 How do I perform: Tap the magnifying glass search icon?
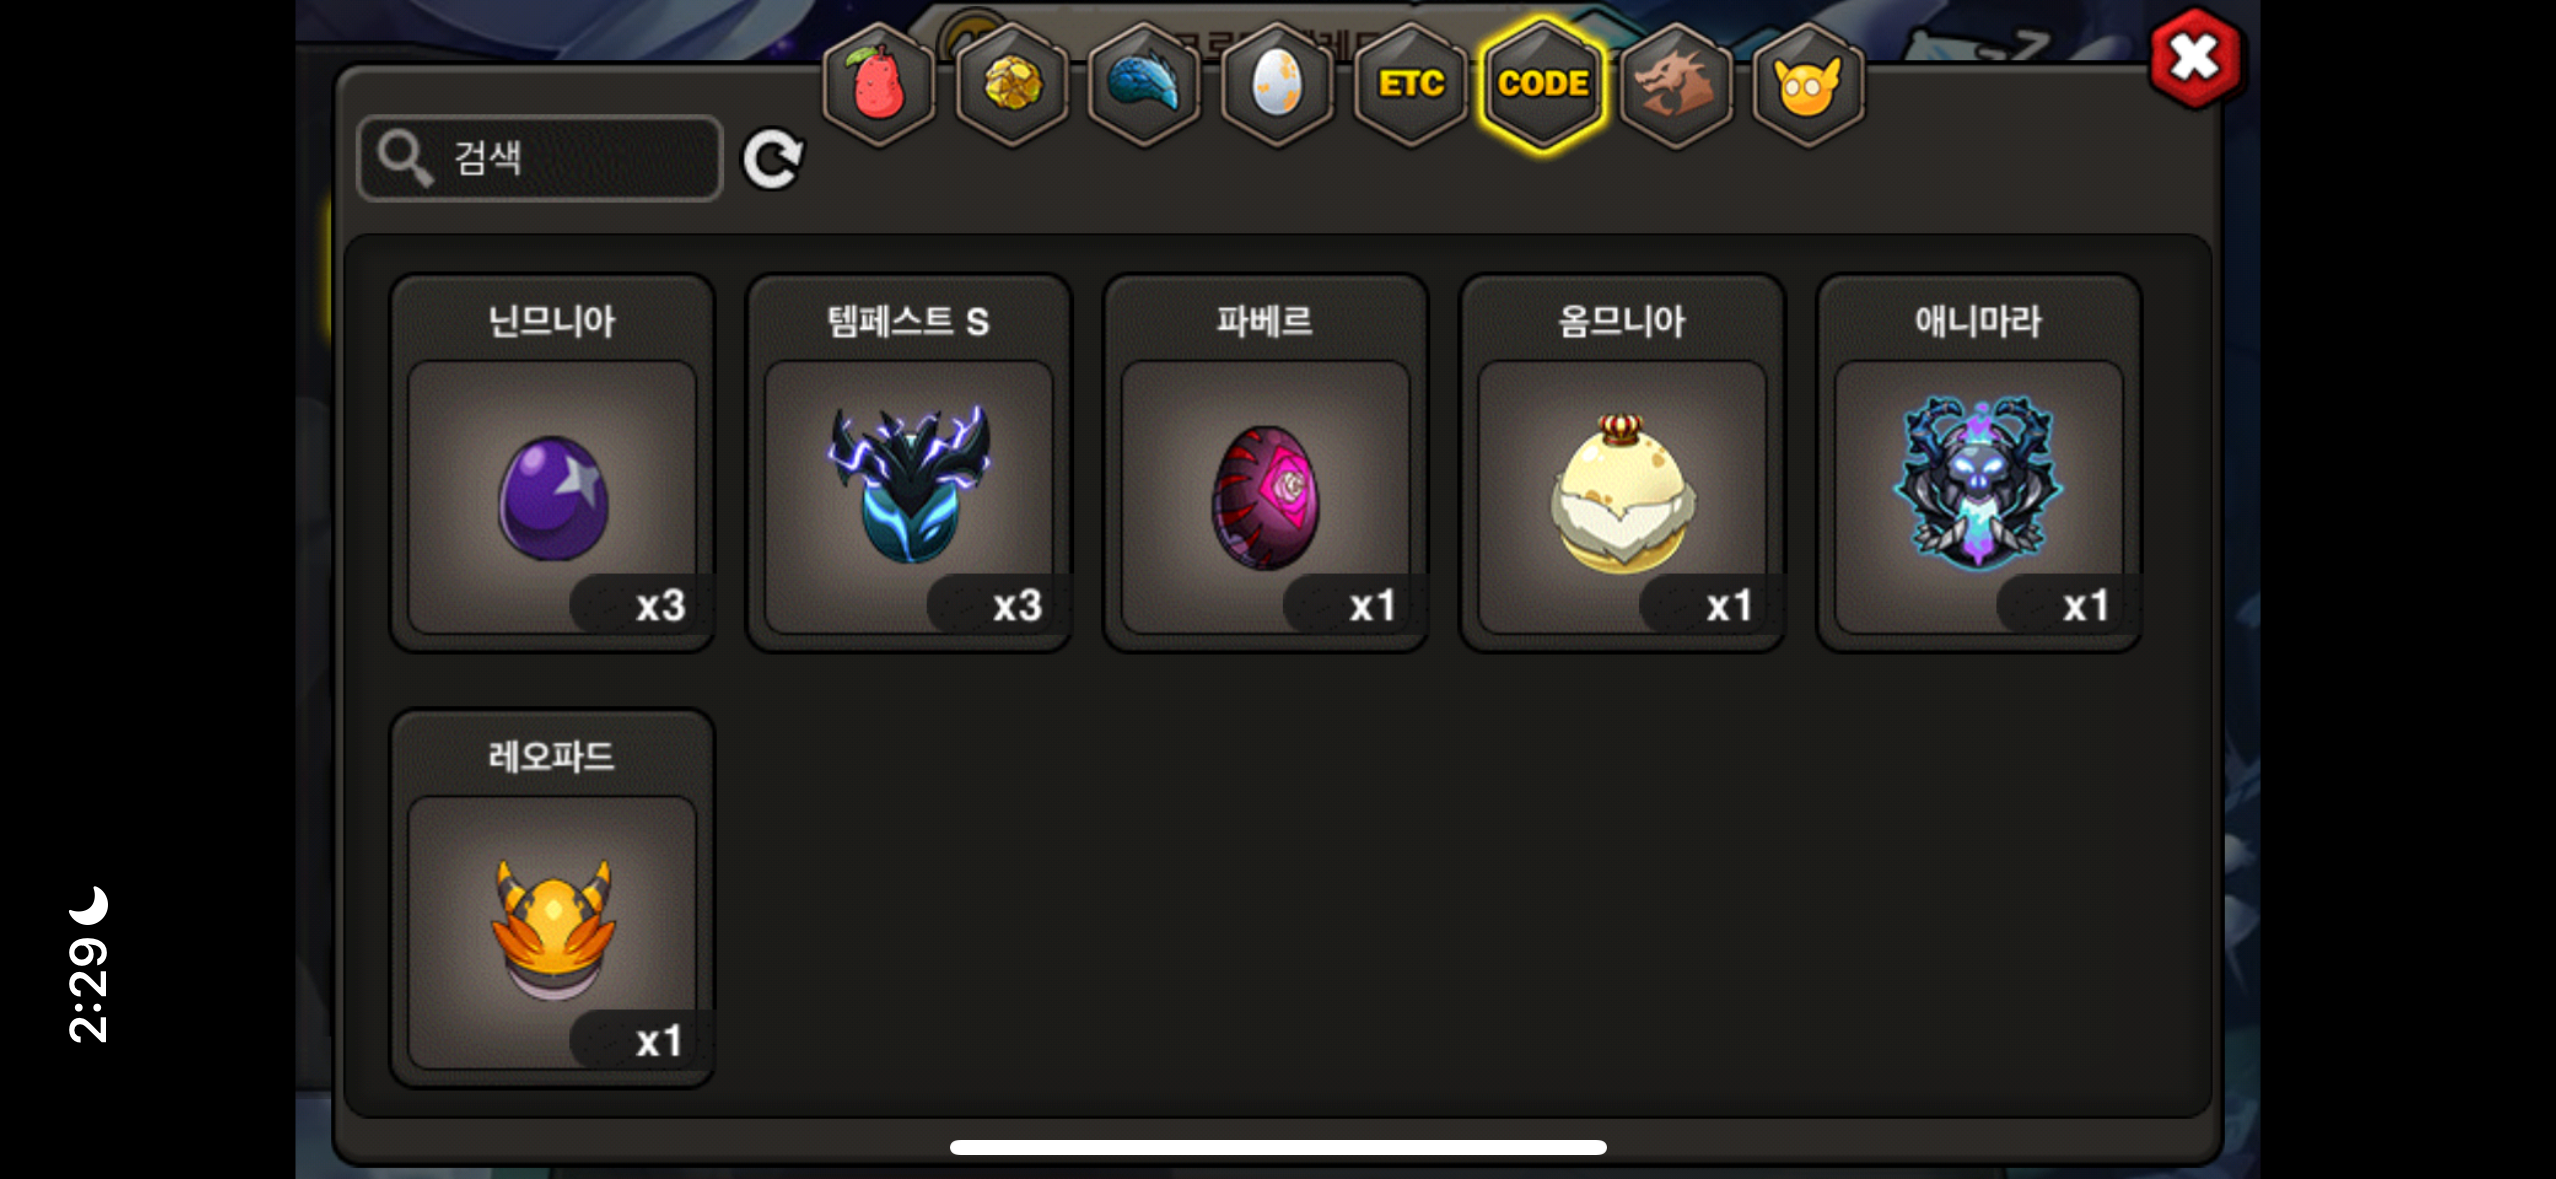(x=404, y=158)
